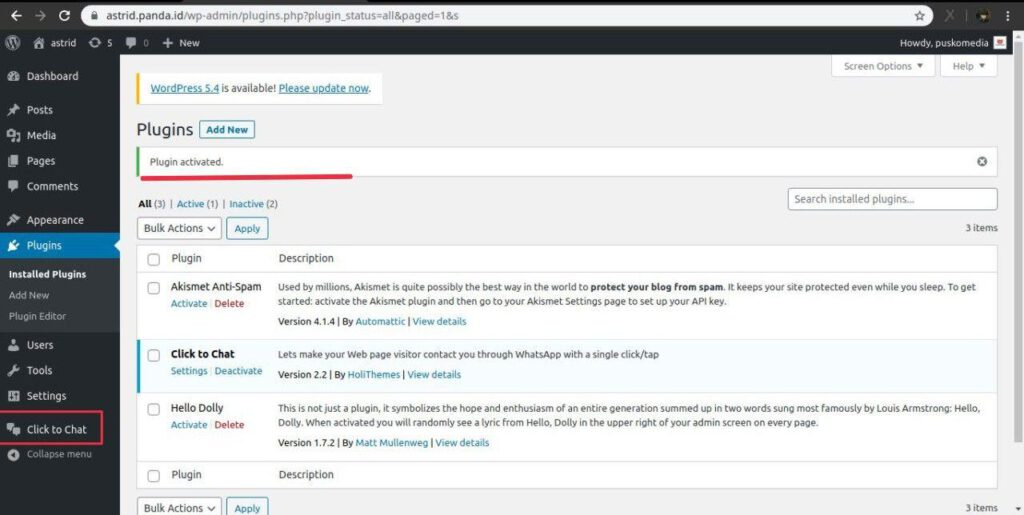Open the Matt Mullenweg author link
This screenshot has width=1024, height=515.
point(392,443)
